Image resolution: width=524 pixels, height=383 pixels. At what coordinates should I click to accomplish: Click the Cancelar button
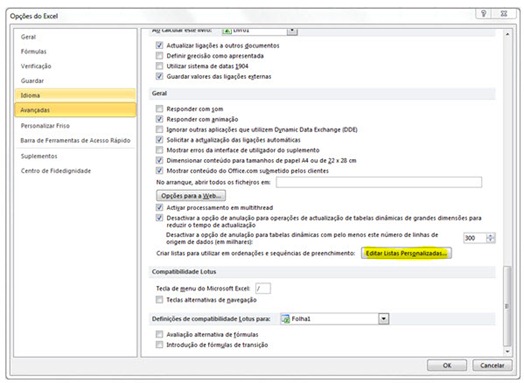(492, 365)
